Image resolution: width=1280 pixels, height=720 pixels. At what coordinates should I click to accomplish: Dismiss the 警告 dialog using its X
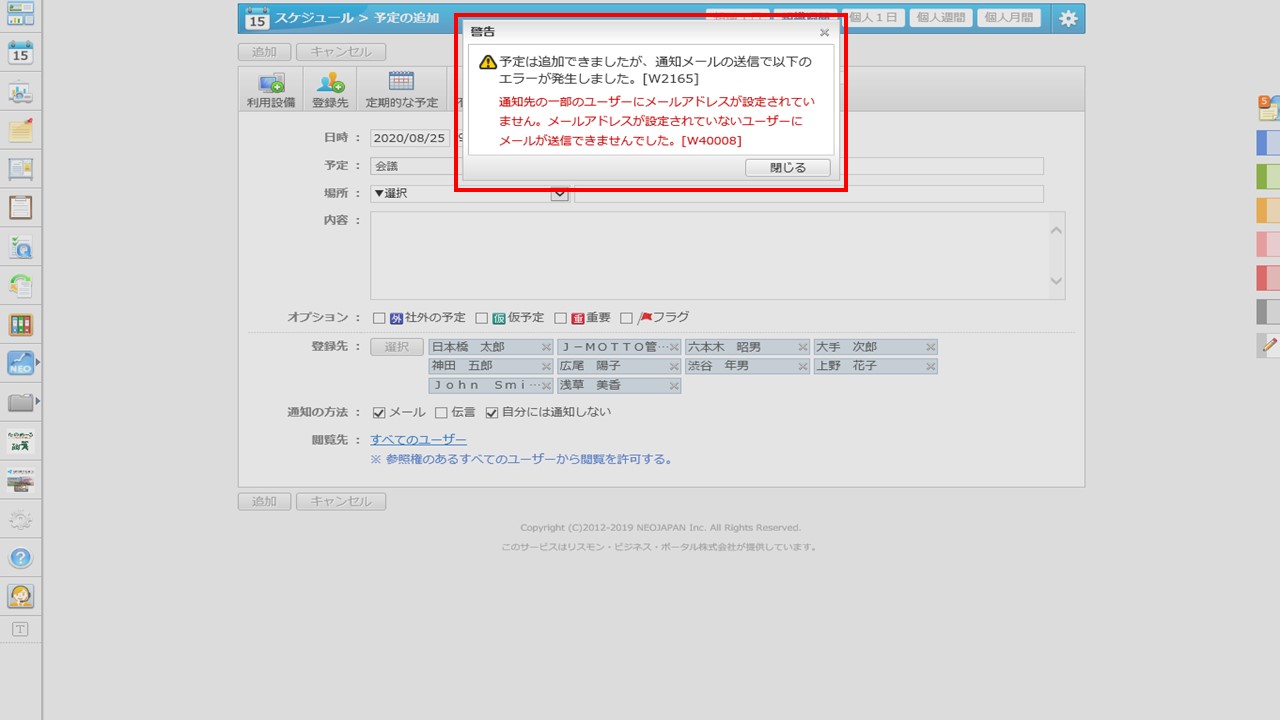click(824, 32)
